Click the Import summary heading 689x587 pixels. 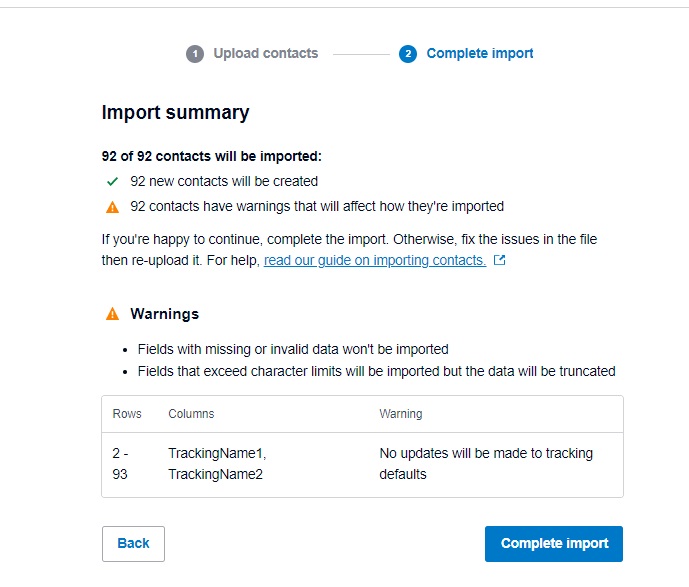point(175,113)
